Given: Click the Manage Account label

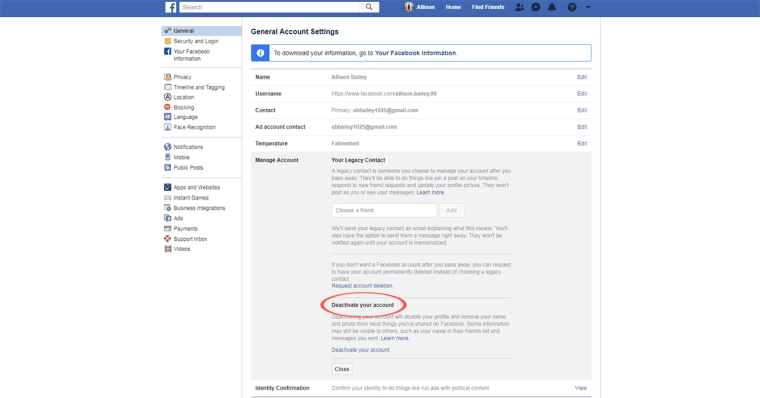Looking at the screenshot, I should tap(277, 160).
